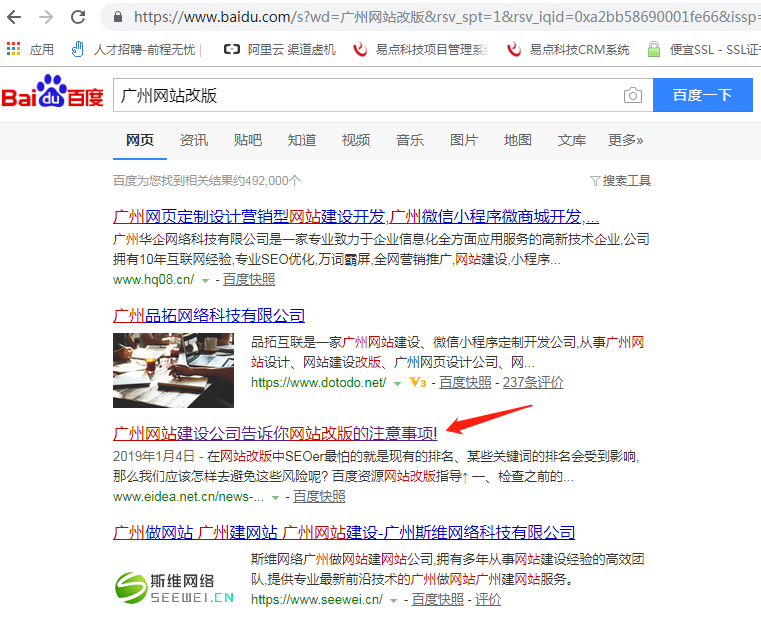This screenshot has height=623, width=761.
Task: Switch to the 资讯 tab
Action: click(x=194, y=140)
